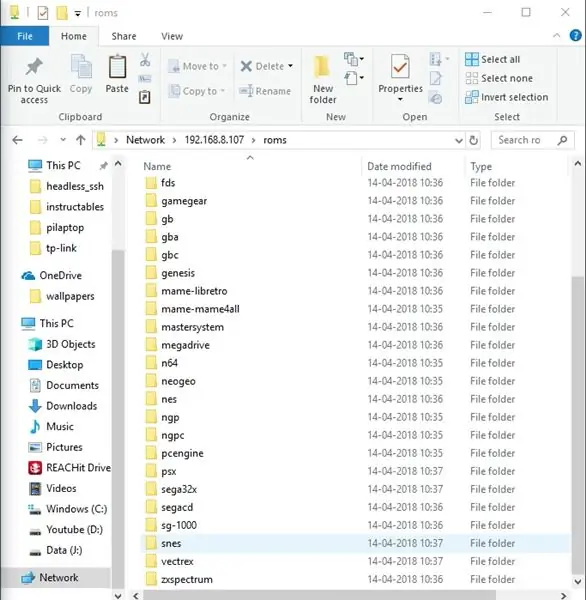Select the psx folder
Screen dimensions: 586x600
coord(356,471)
